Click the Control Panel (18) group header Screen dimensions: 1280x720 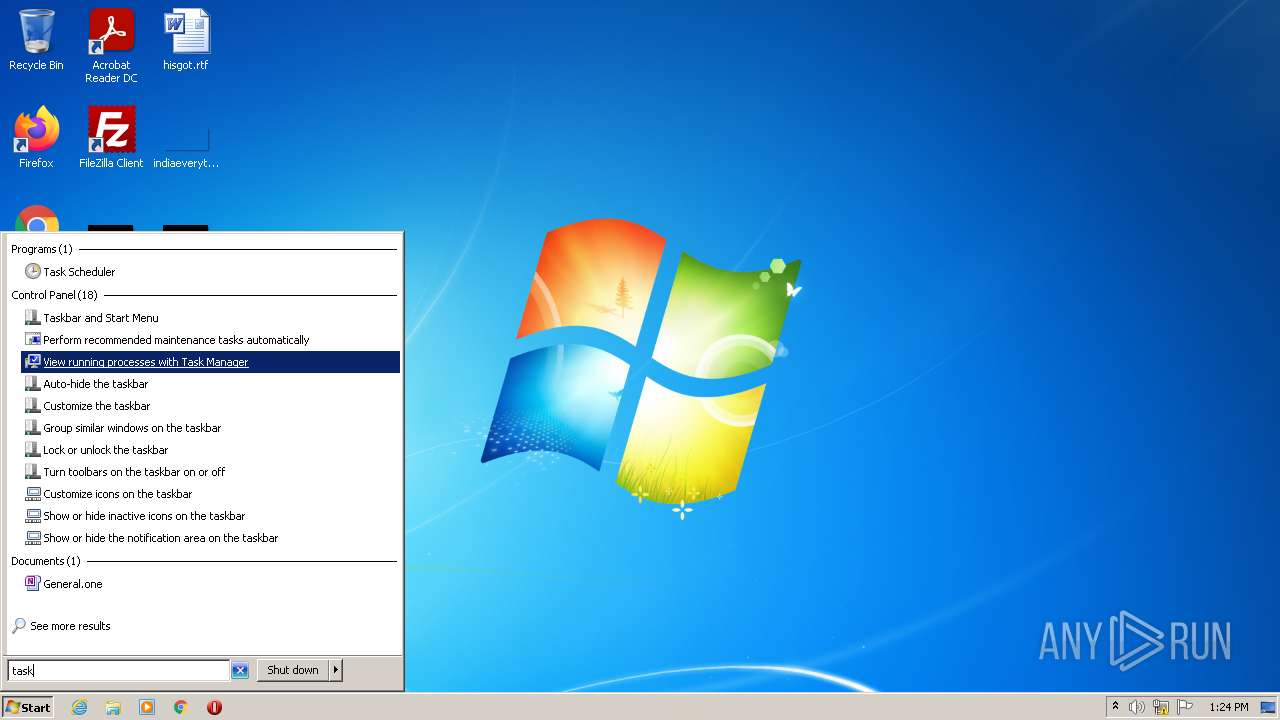click(55, 295)
